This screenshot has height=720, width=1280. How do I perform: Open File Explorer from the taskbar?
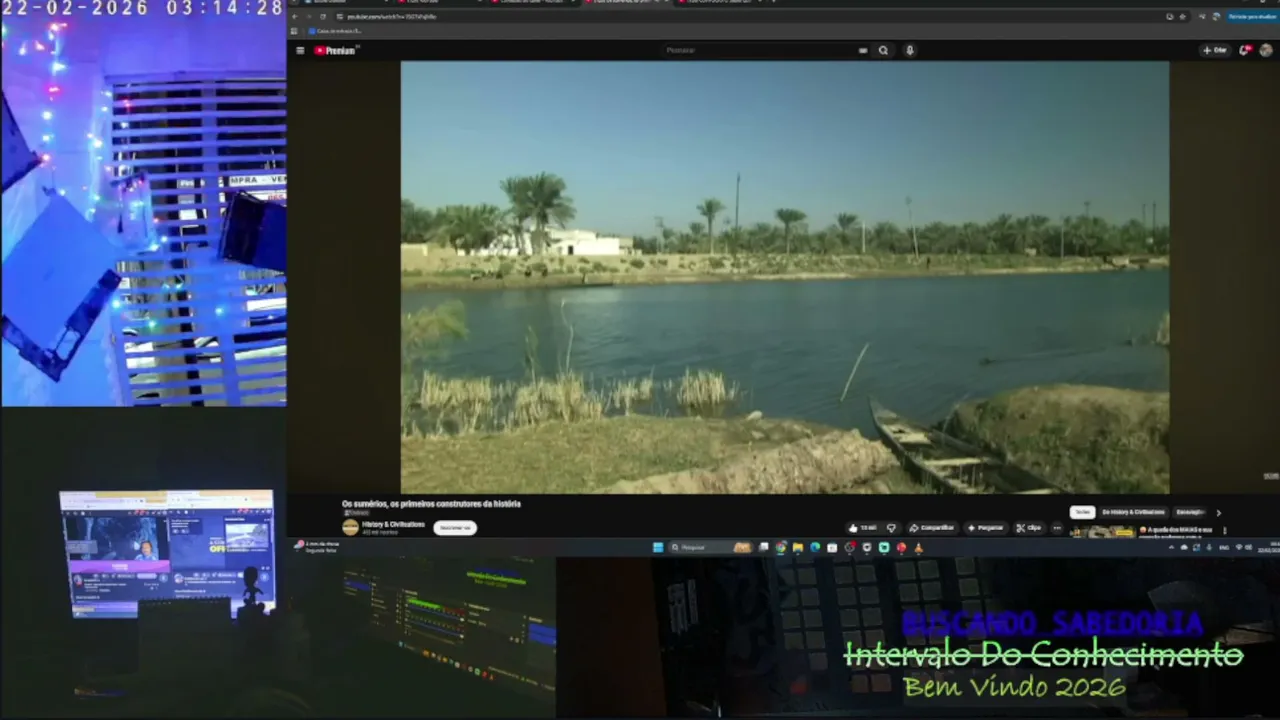point(798,547)
